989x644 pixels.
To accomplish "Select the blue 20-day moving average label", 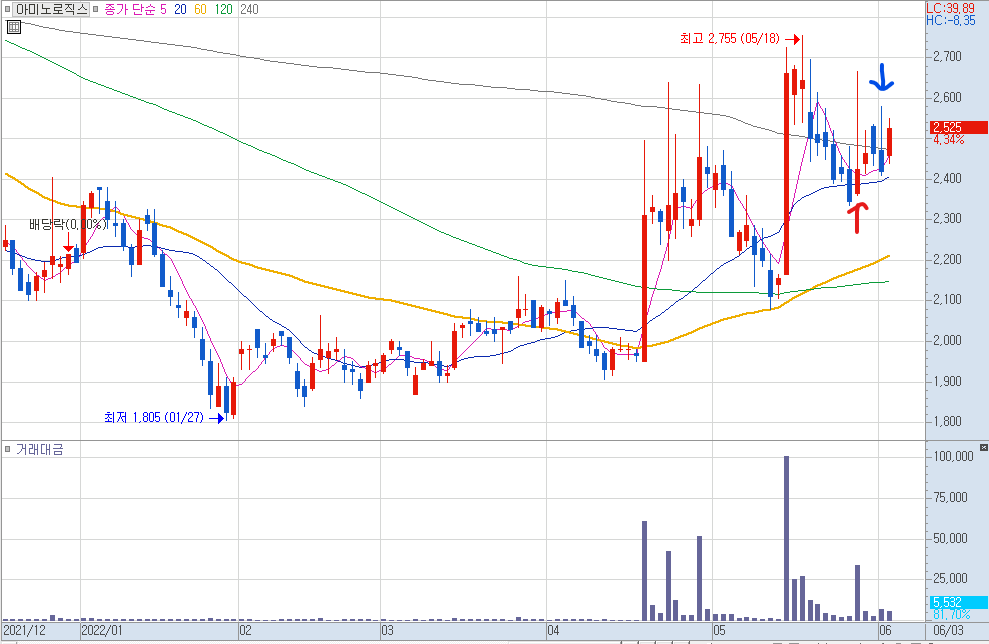I will click(180, 9).
